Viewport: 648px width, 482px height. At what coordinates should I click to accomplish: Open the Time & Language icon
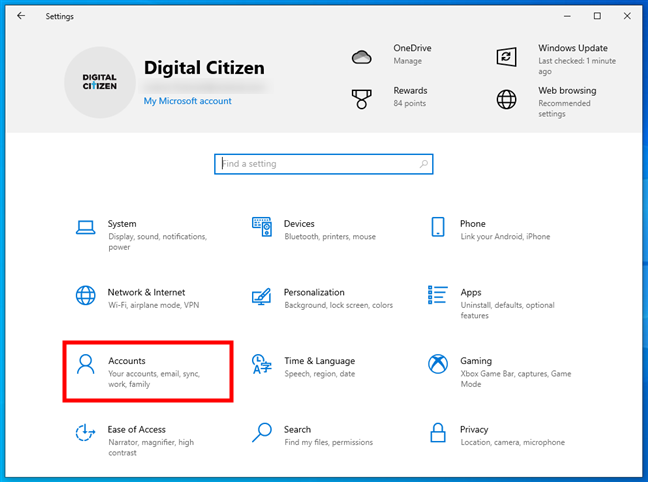click(262, 364)
